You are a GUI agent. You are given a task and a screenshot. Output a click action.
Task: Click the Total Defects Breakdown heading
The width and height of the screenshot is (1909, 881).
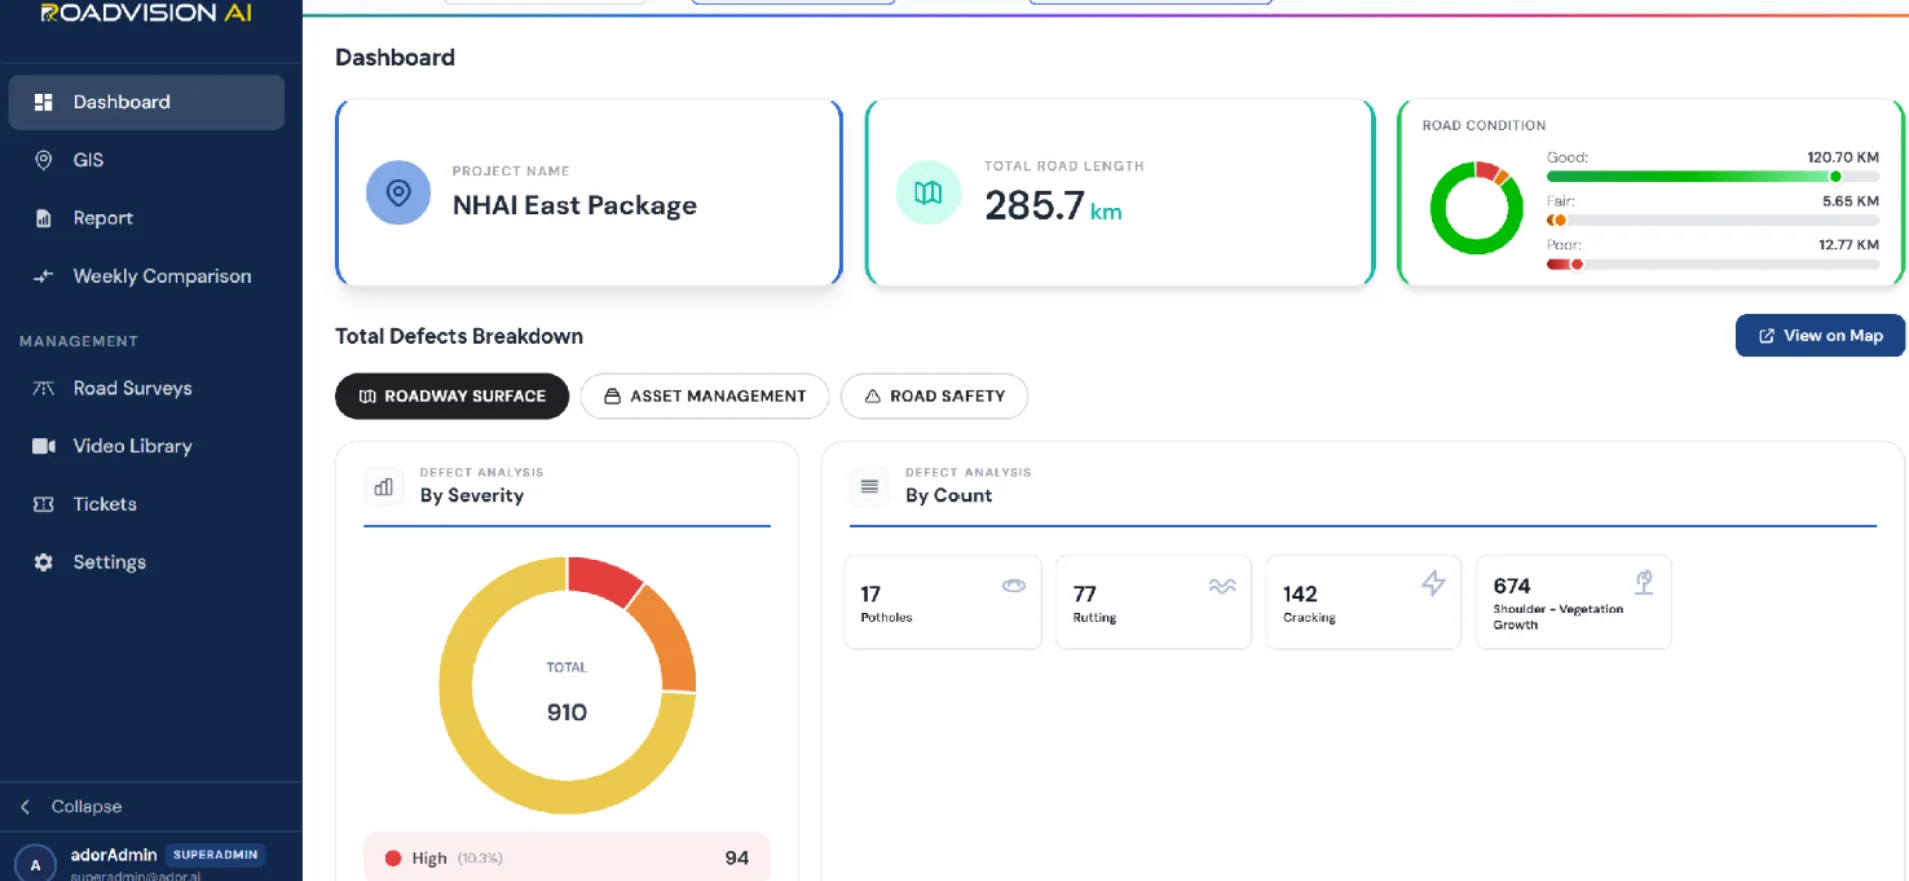point(459,336)
